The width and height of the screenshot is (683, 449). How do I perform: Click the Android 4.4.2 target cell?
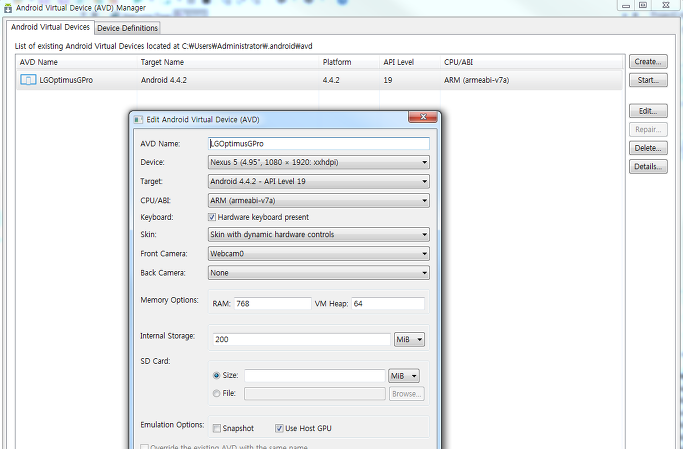(164, 80)
